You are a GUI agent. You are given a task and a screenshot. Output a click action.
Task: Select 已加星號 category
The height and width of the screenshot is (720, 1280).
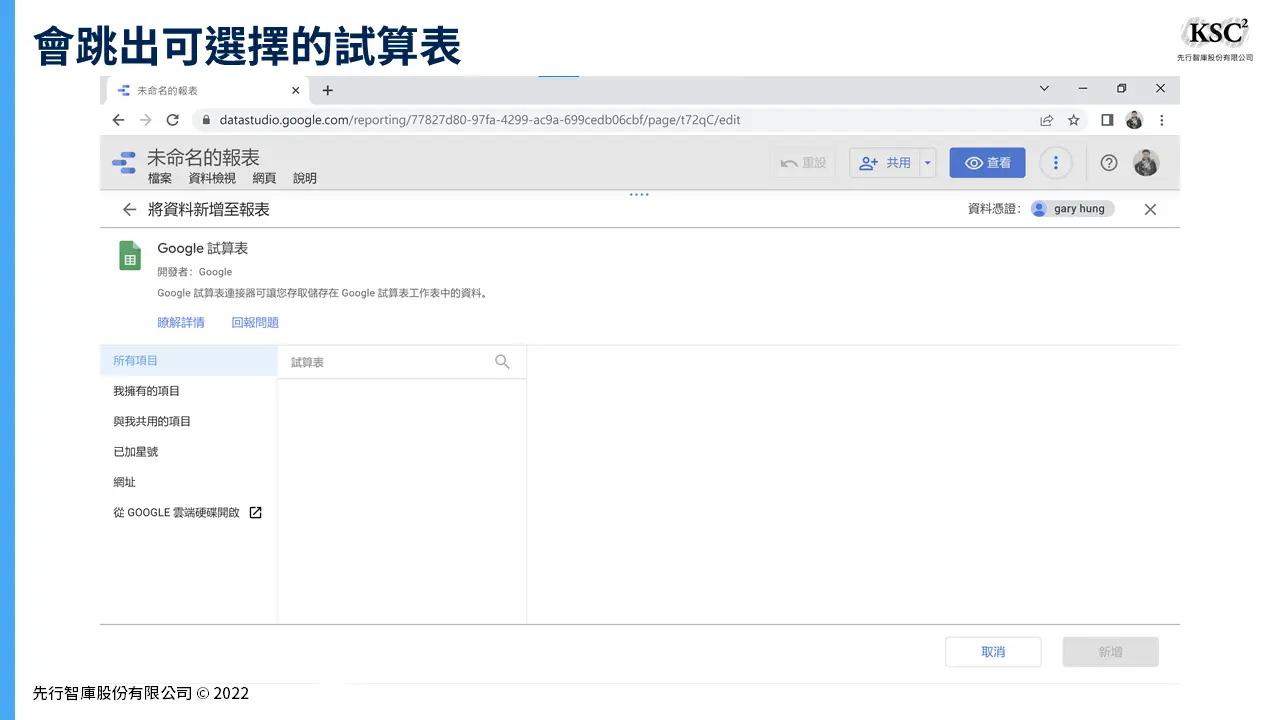tap(188, 452)
